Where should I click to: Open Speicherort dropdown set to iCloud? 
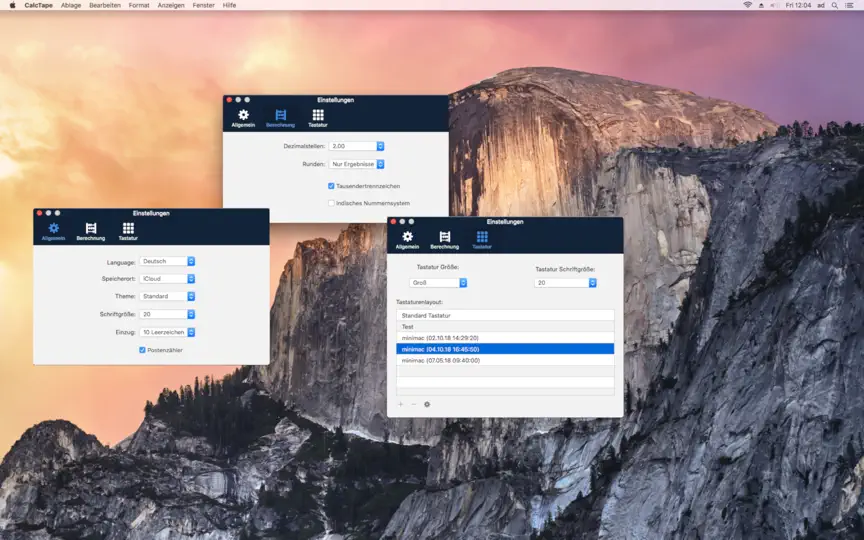[x=167, y=279]
